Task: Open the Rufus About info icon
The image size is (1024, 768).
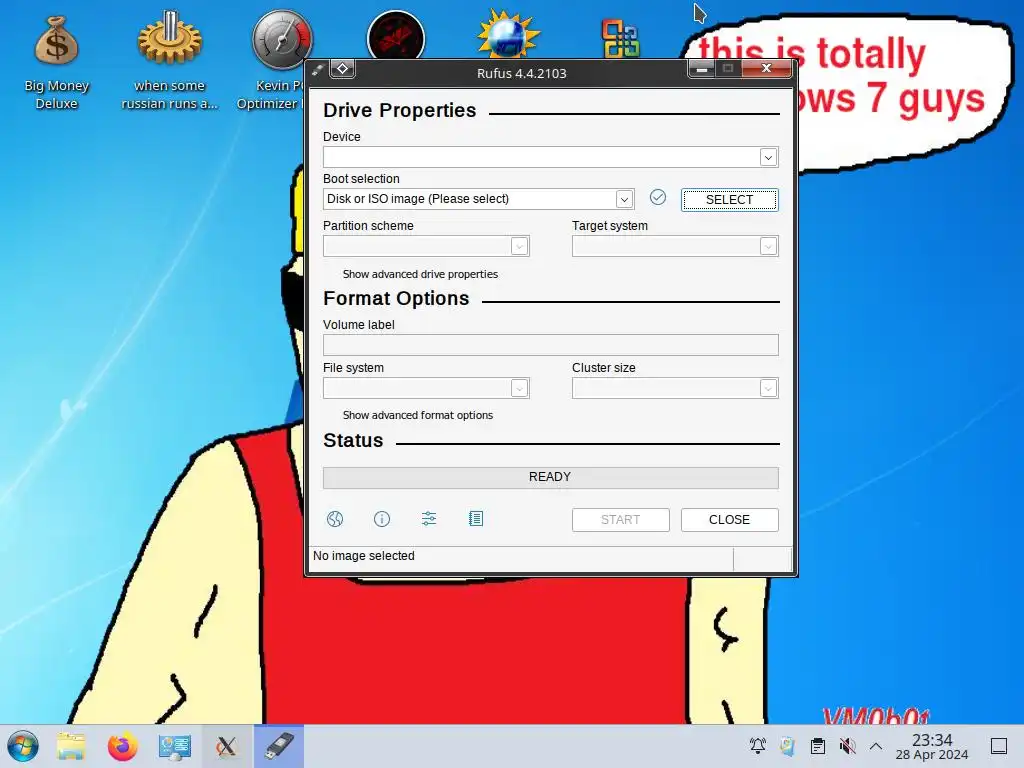Action: 382,519
